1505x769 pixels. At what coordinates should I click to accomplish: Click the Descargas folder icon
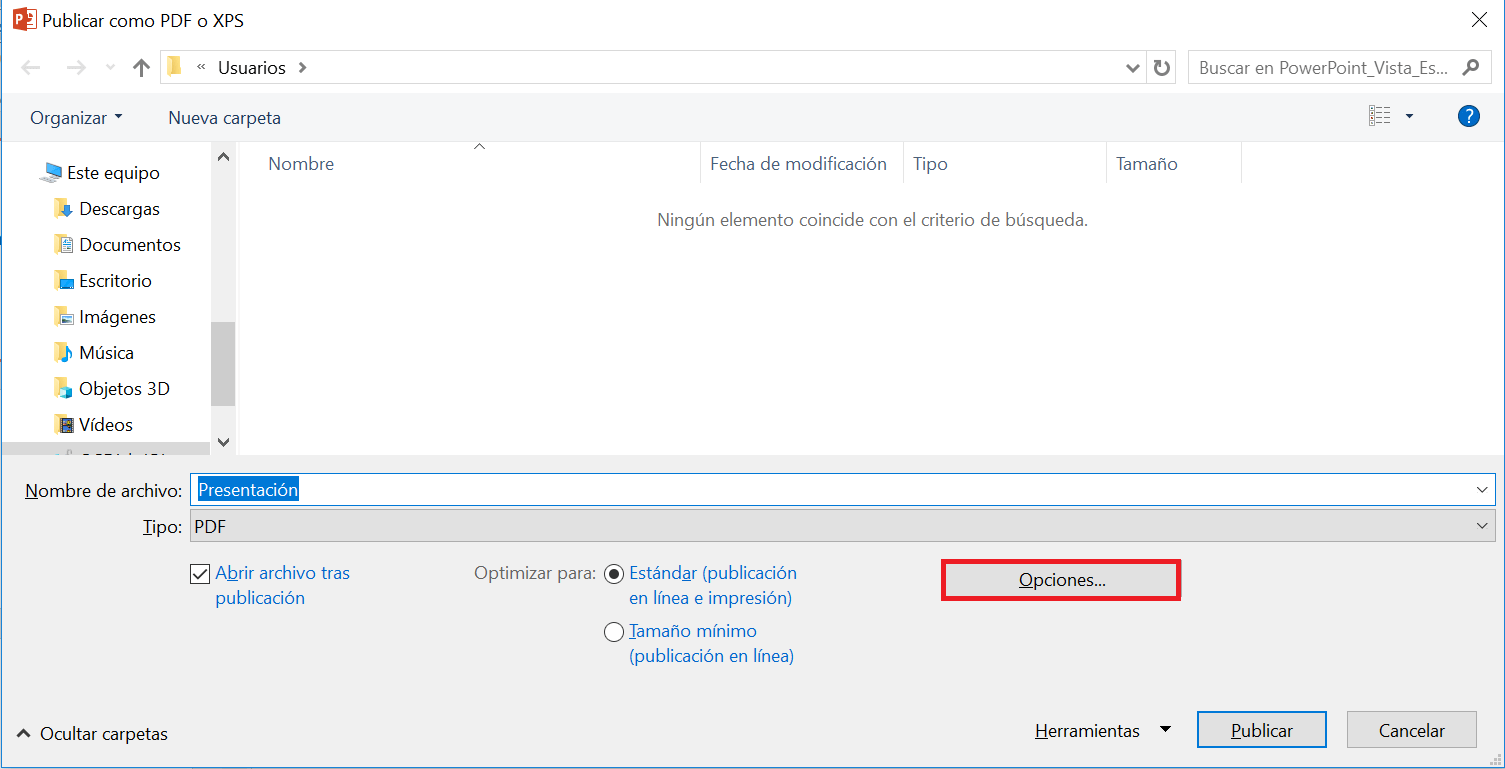click(x=64, y=209)
